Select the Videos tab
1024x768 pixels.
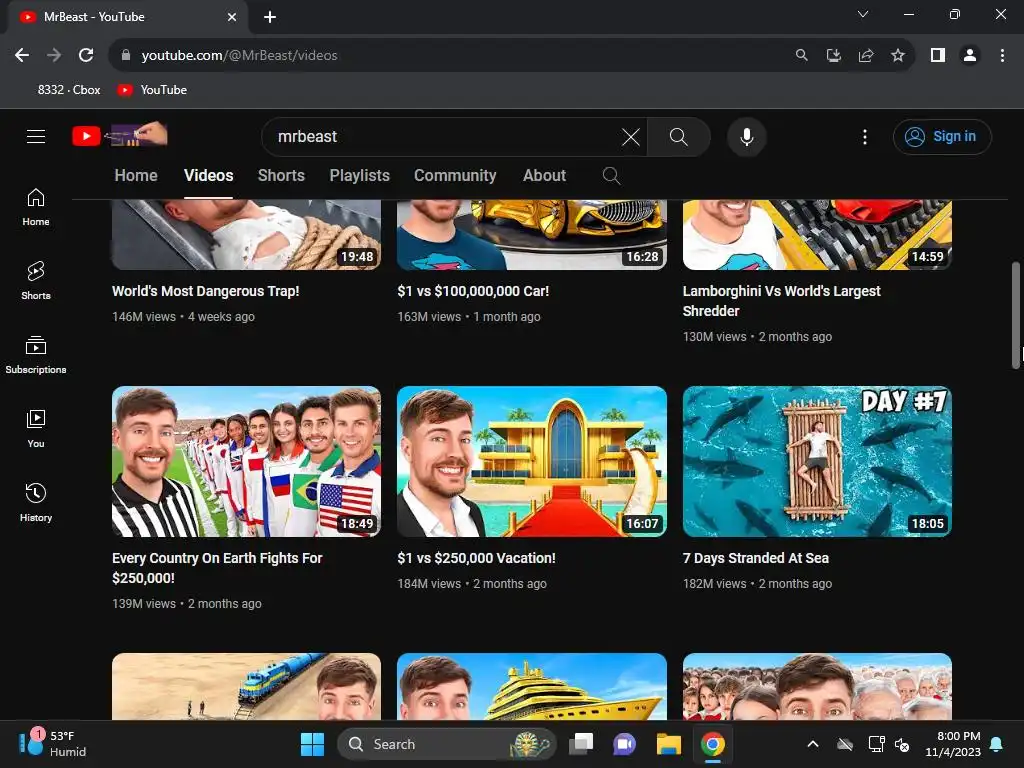208,176
